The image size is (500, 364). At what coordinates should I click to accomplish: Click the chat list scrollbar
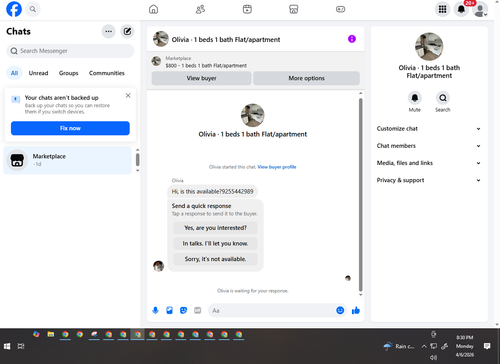(137, 160)
